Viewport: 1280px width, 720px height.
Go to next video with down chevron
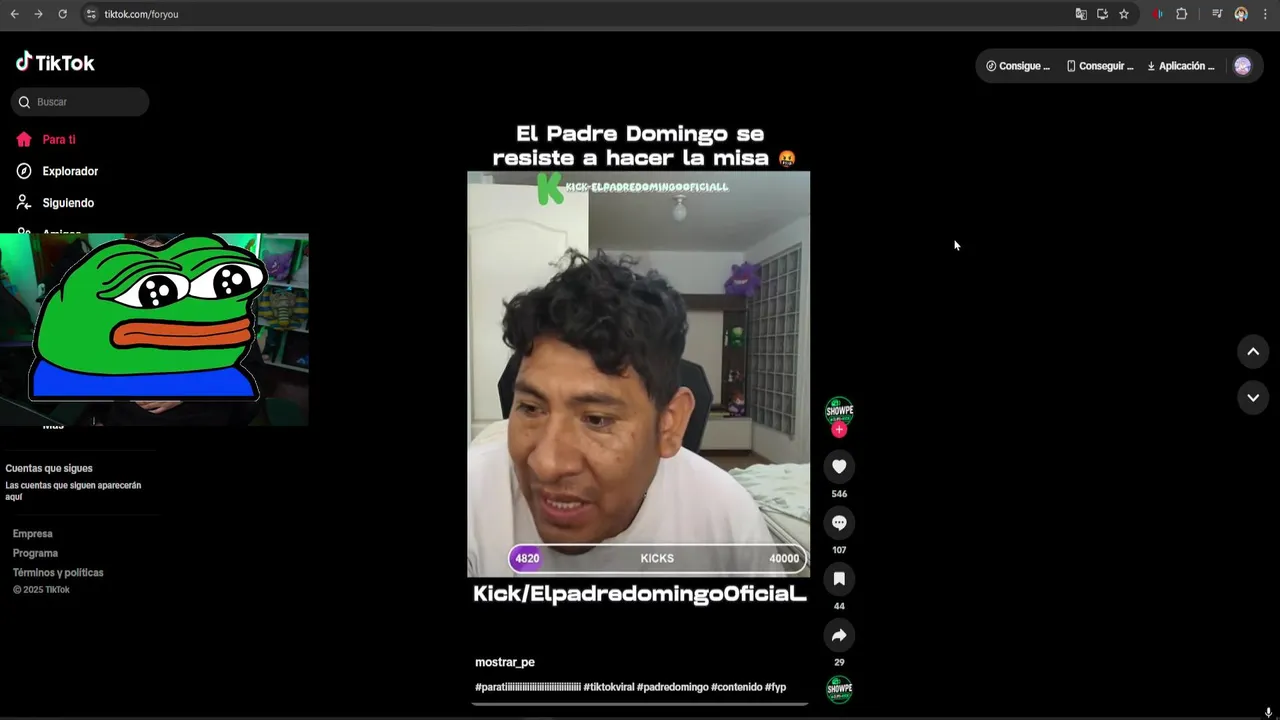[x=1253, y=397]
